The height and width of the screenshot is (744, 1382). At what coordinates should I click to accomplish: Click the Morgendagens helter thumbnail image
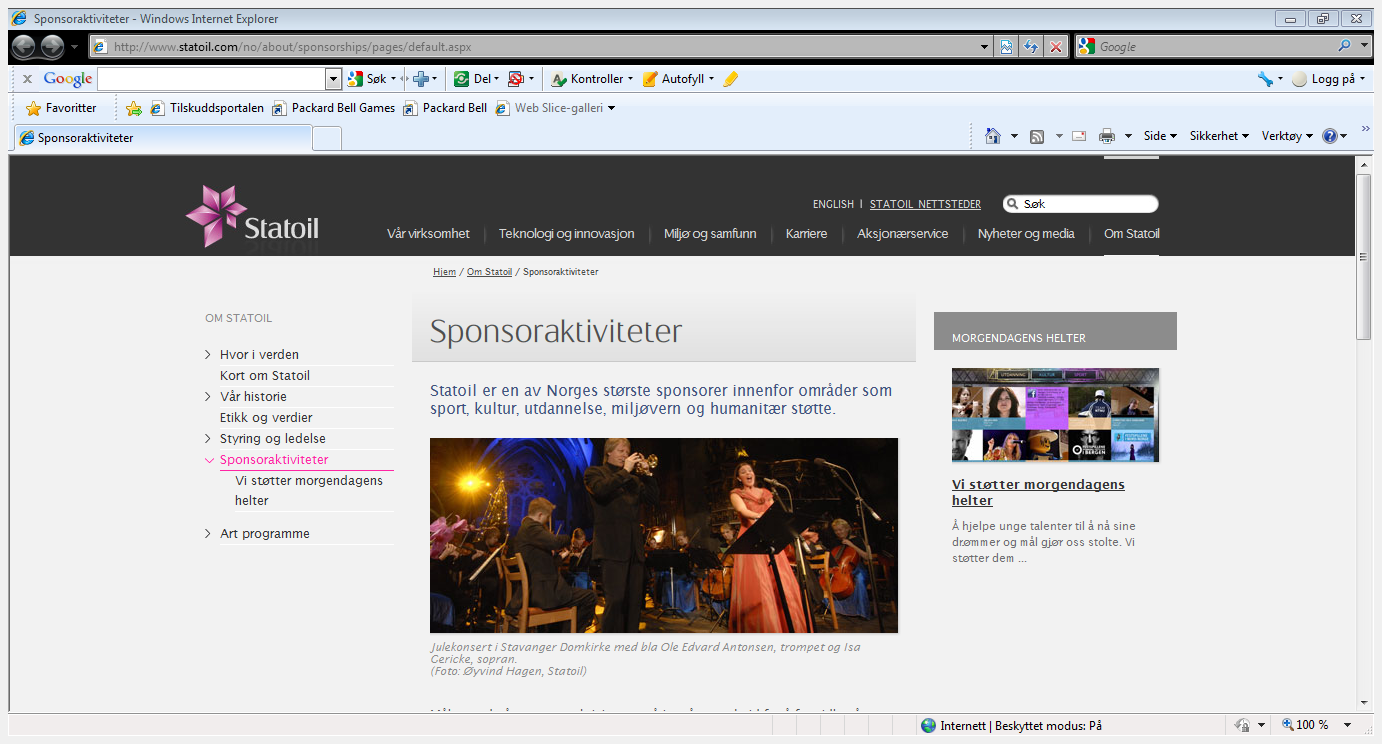click(1055, 415)
